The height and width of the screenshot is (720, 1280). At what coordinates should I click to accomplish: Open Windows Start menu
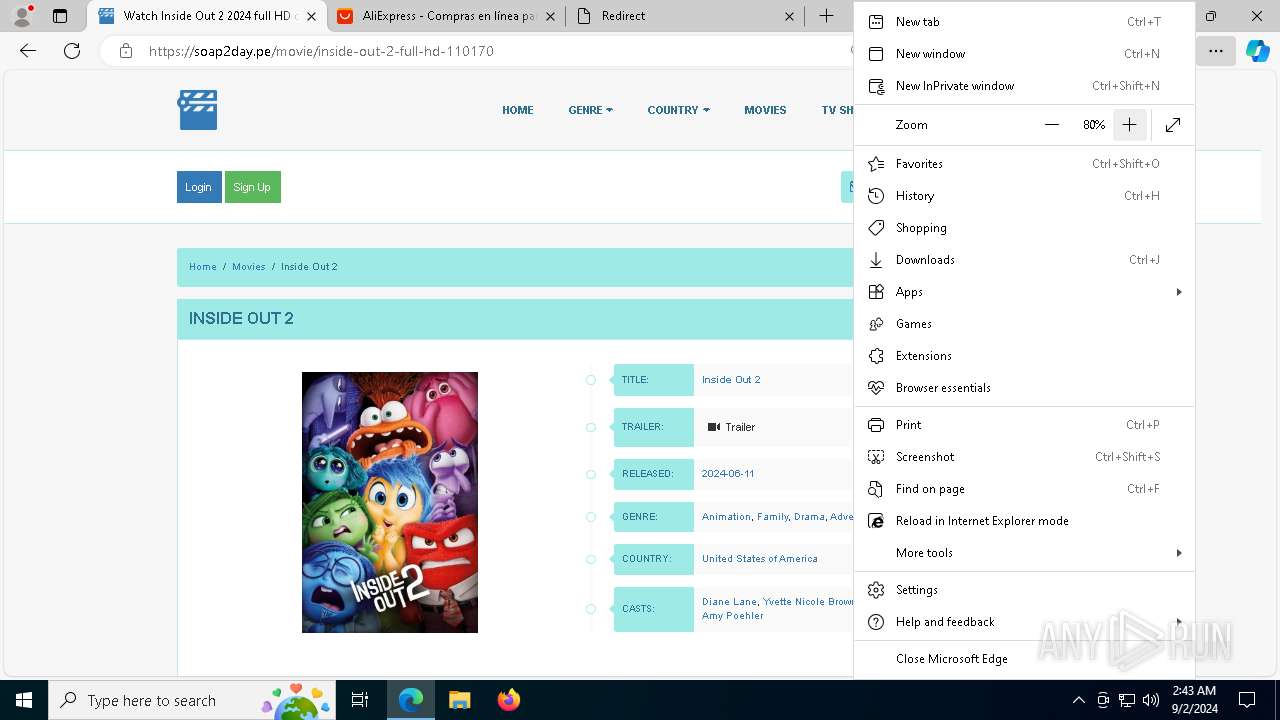[24, 700]
